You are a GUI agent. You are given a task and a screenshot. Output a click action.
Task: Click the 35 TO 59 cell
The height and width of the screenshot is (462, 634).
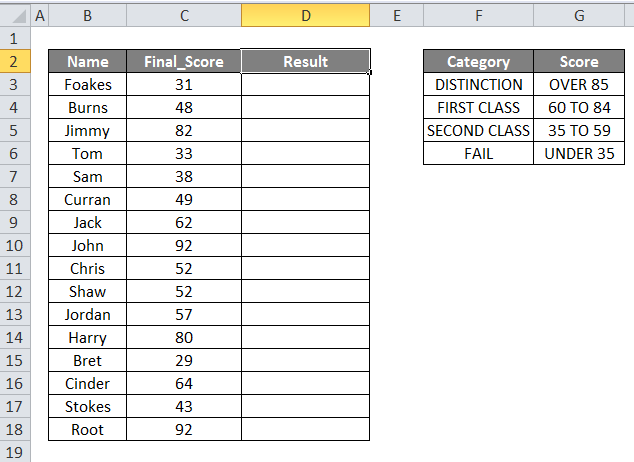pyautogui.click(x=579, y=131)
